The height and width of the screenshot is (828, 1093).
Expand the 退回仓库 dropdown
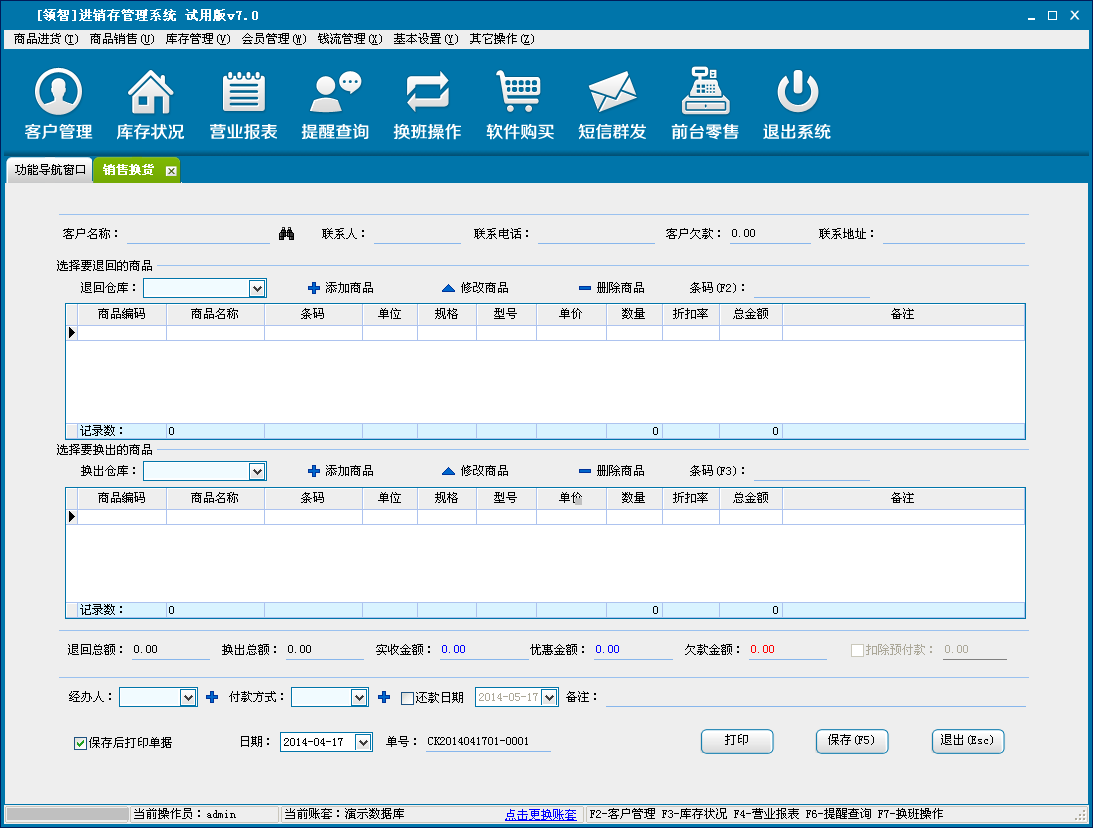click(257, 289)
